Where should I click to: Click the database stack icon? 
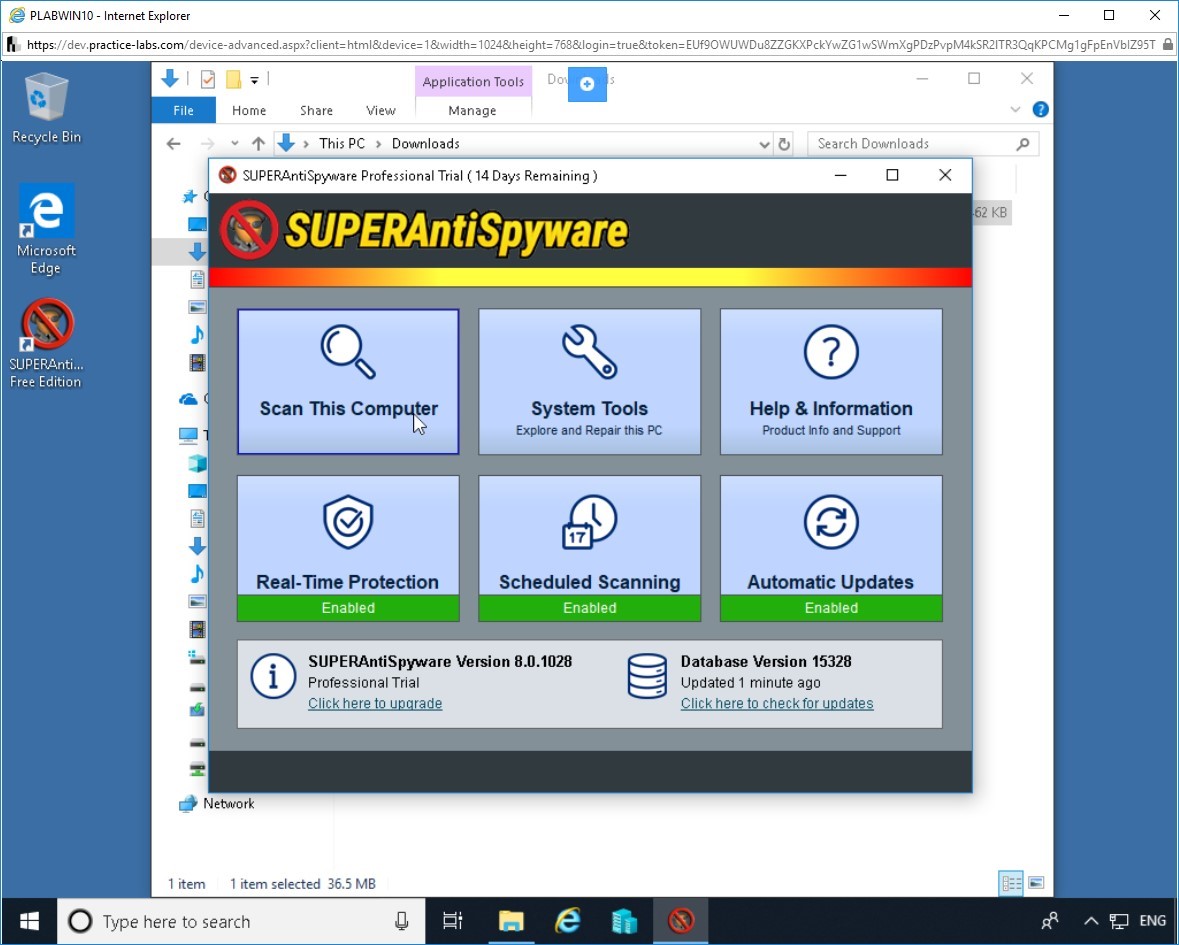[x=647, y=676]
